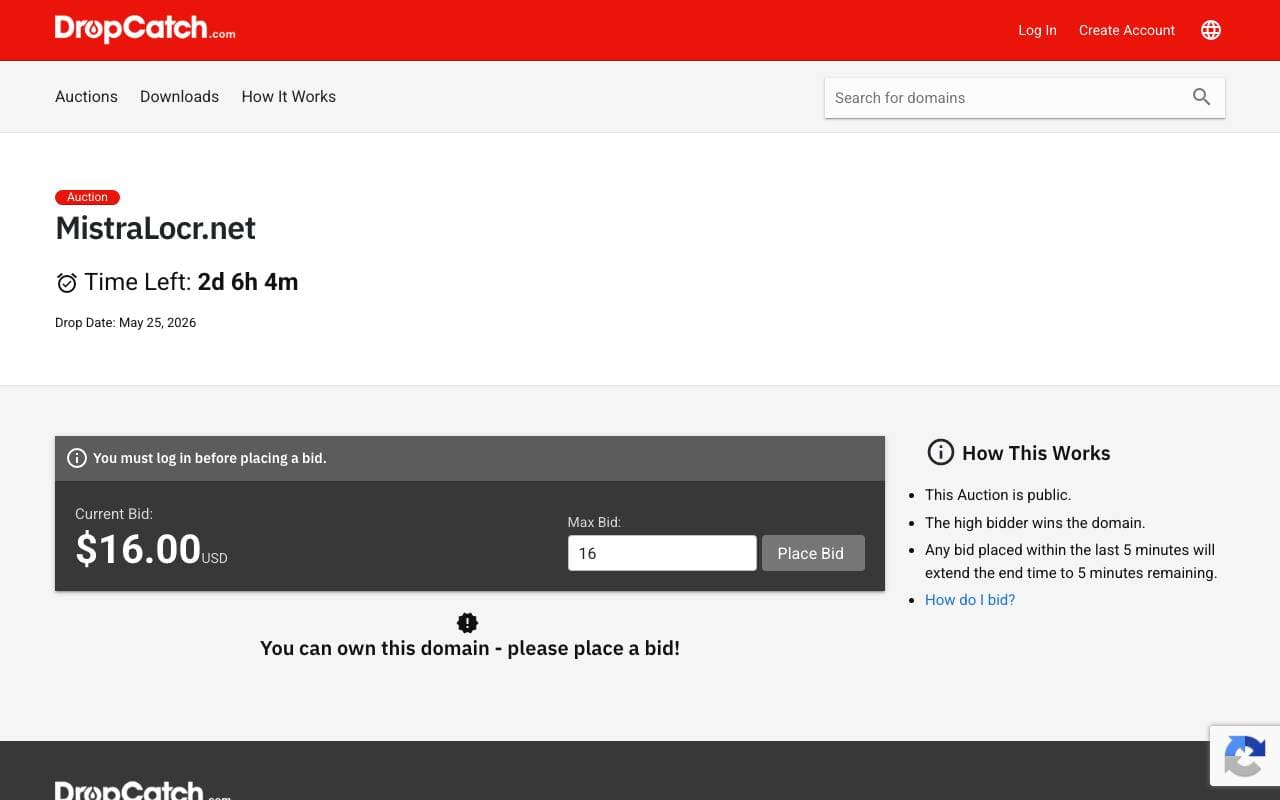1280x800 pixels.
Task: Click the Create Account link
Action: tap(1127, 30)
